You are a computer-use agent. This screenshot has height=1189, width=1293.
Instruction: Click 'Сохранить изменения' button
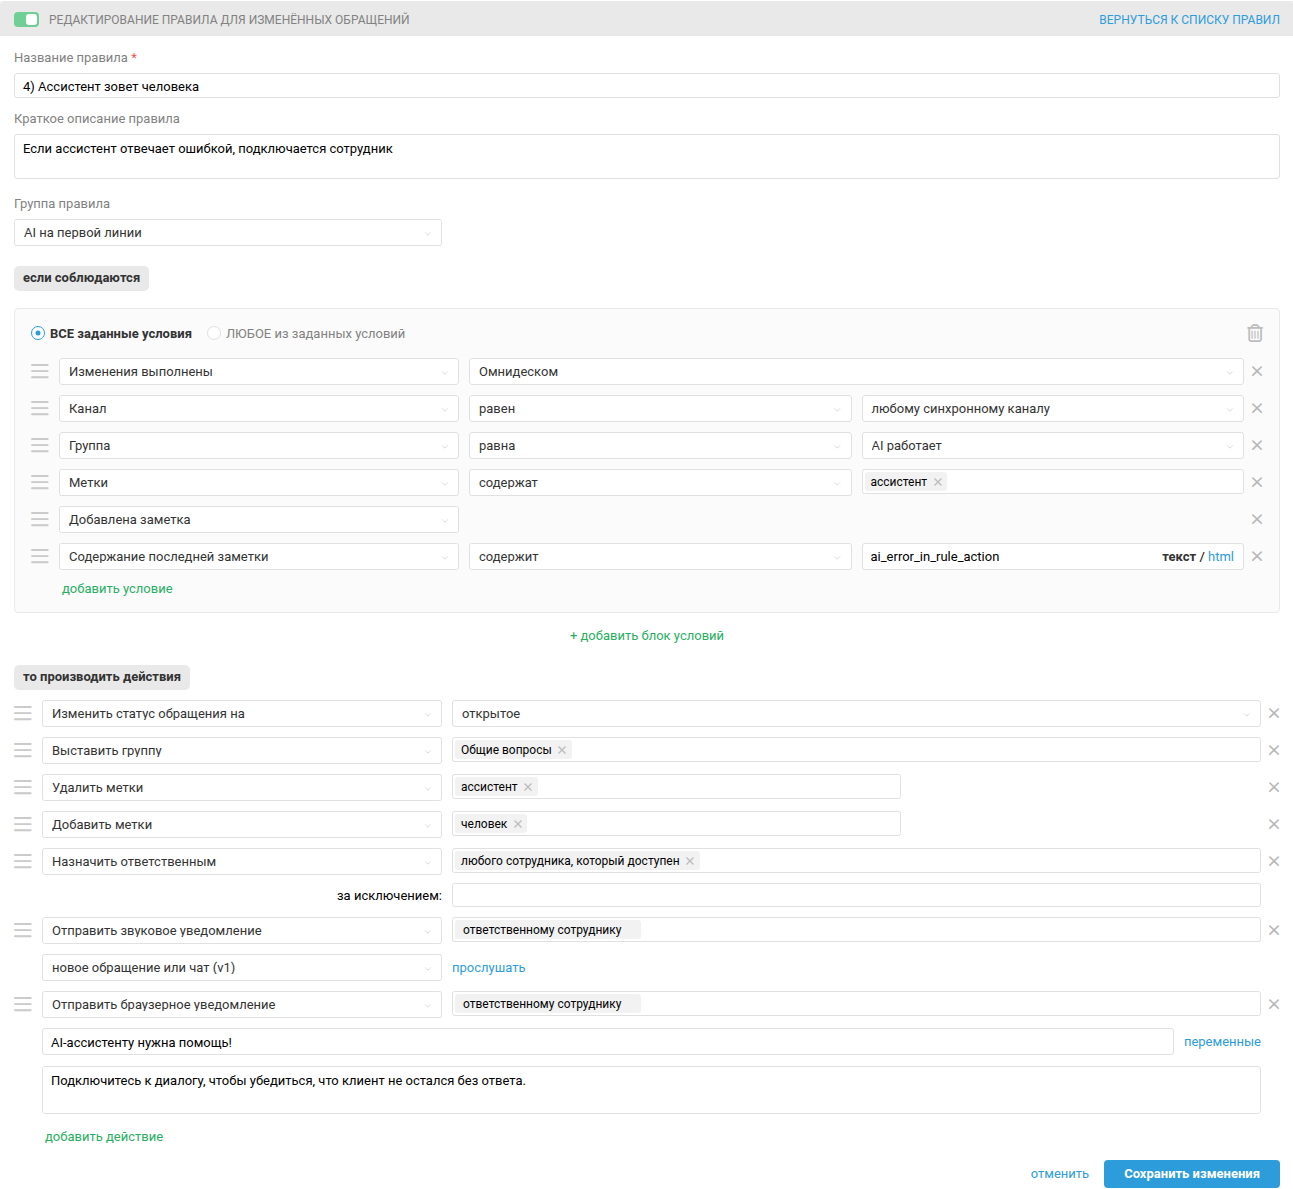tap(1191, 1174)
